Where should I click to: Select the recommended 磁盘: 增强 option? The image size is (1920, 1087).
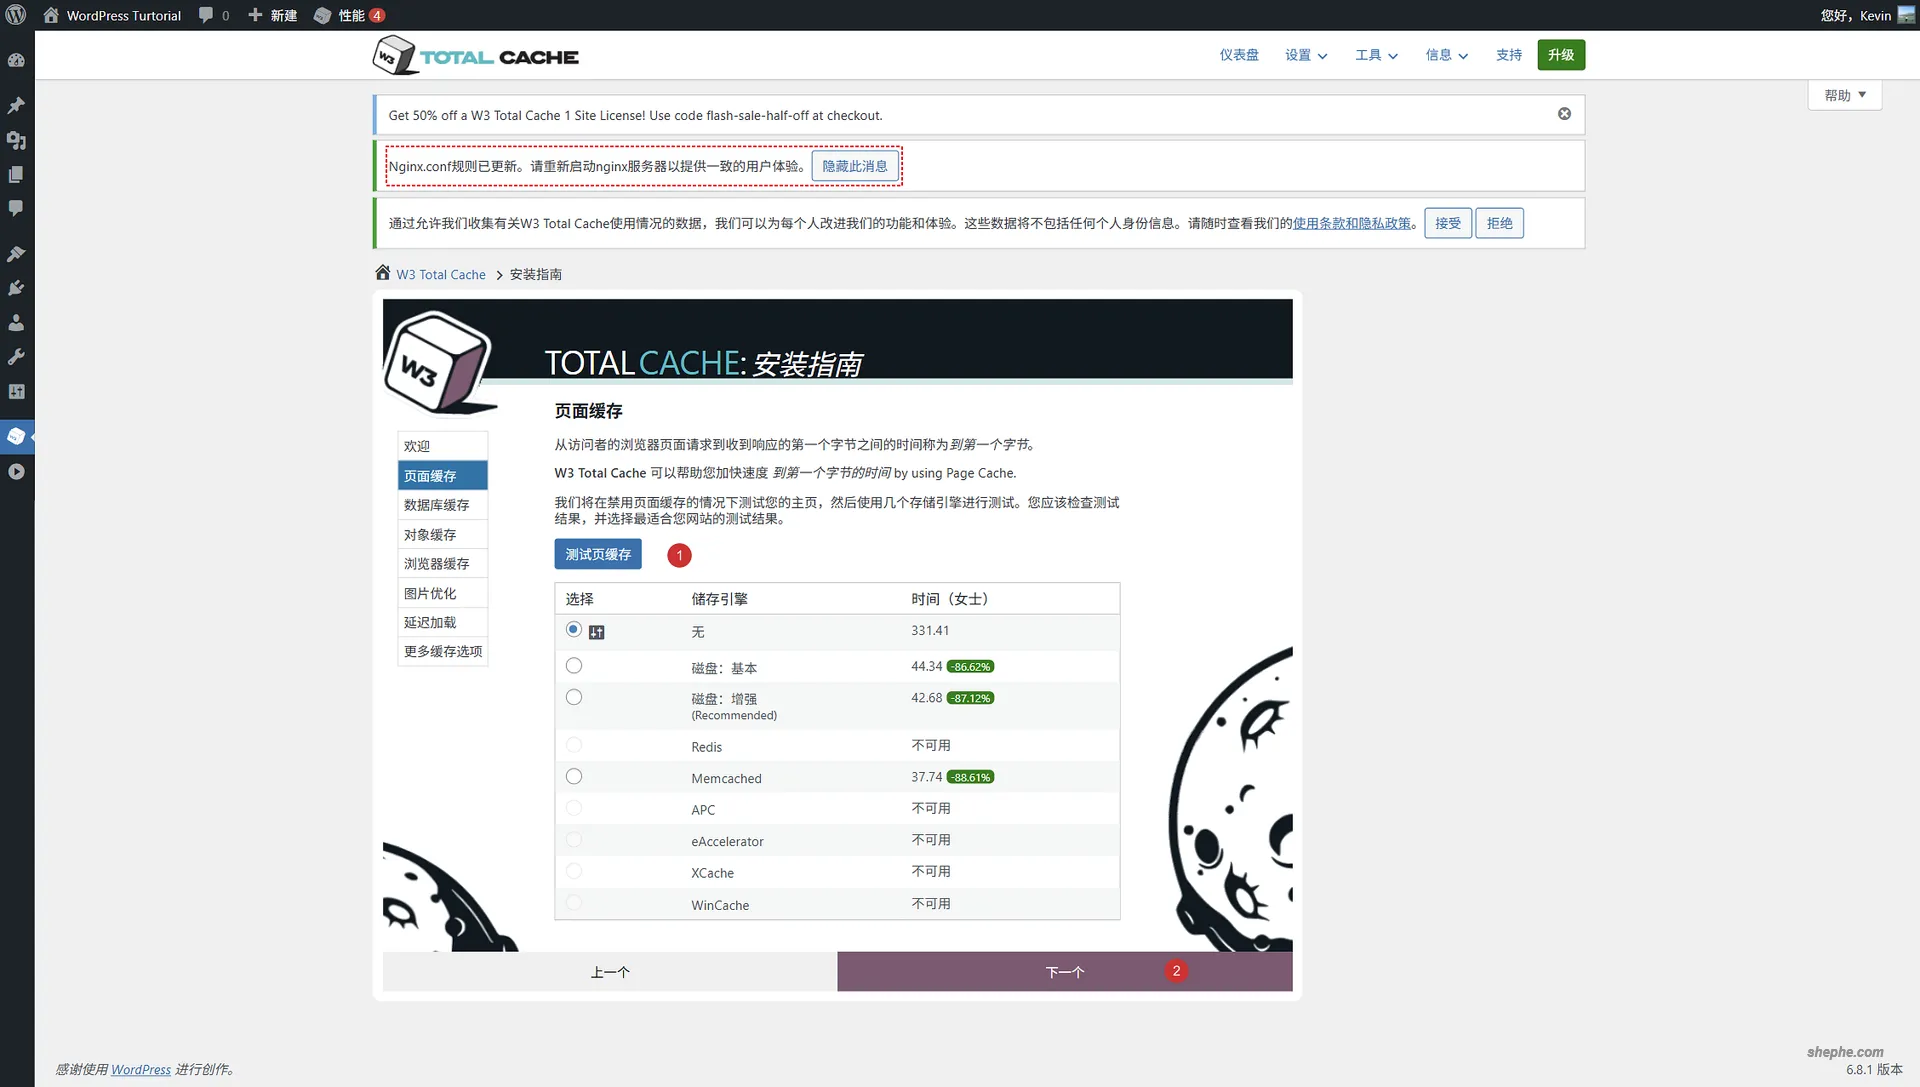[573, 697]
